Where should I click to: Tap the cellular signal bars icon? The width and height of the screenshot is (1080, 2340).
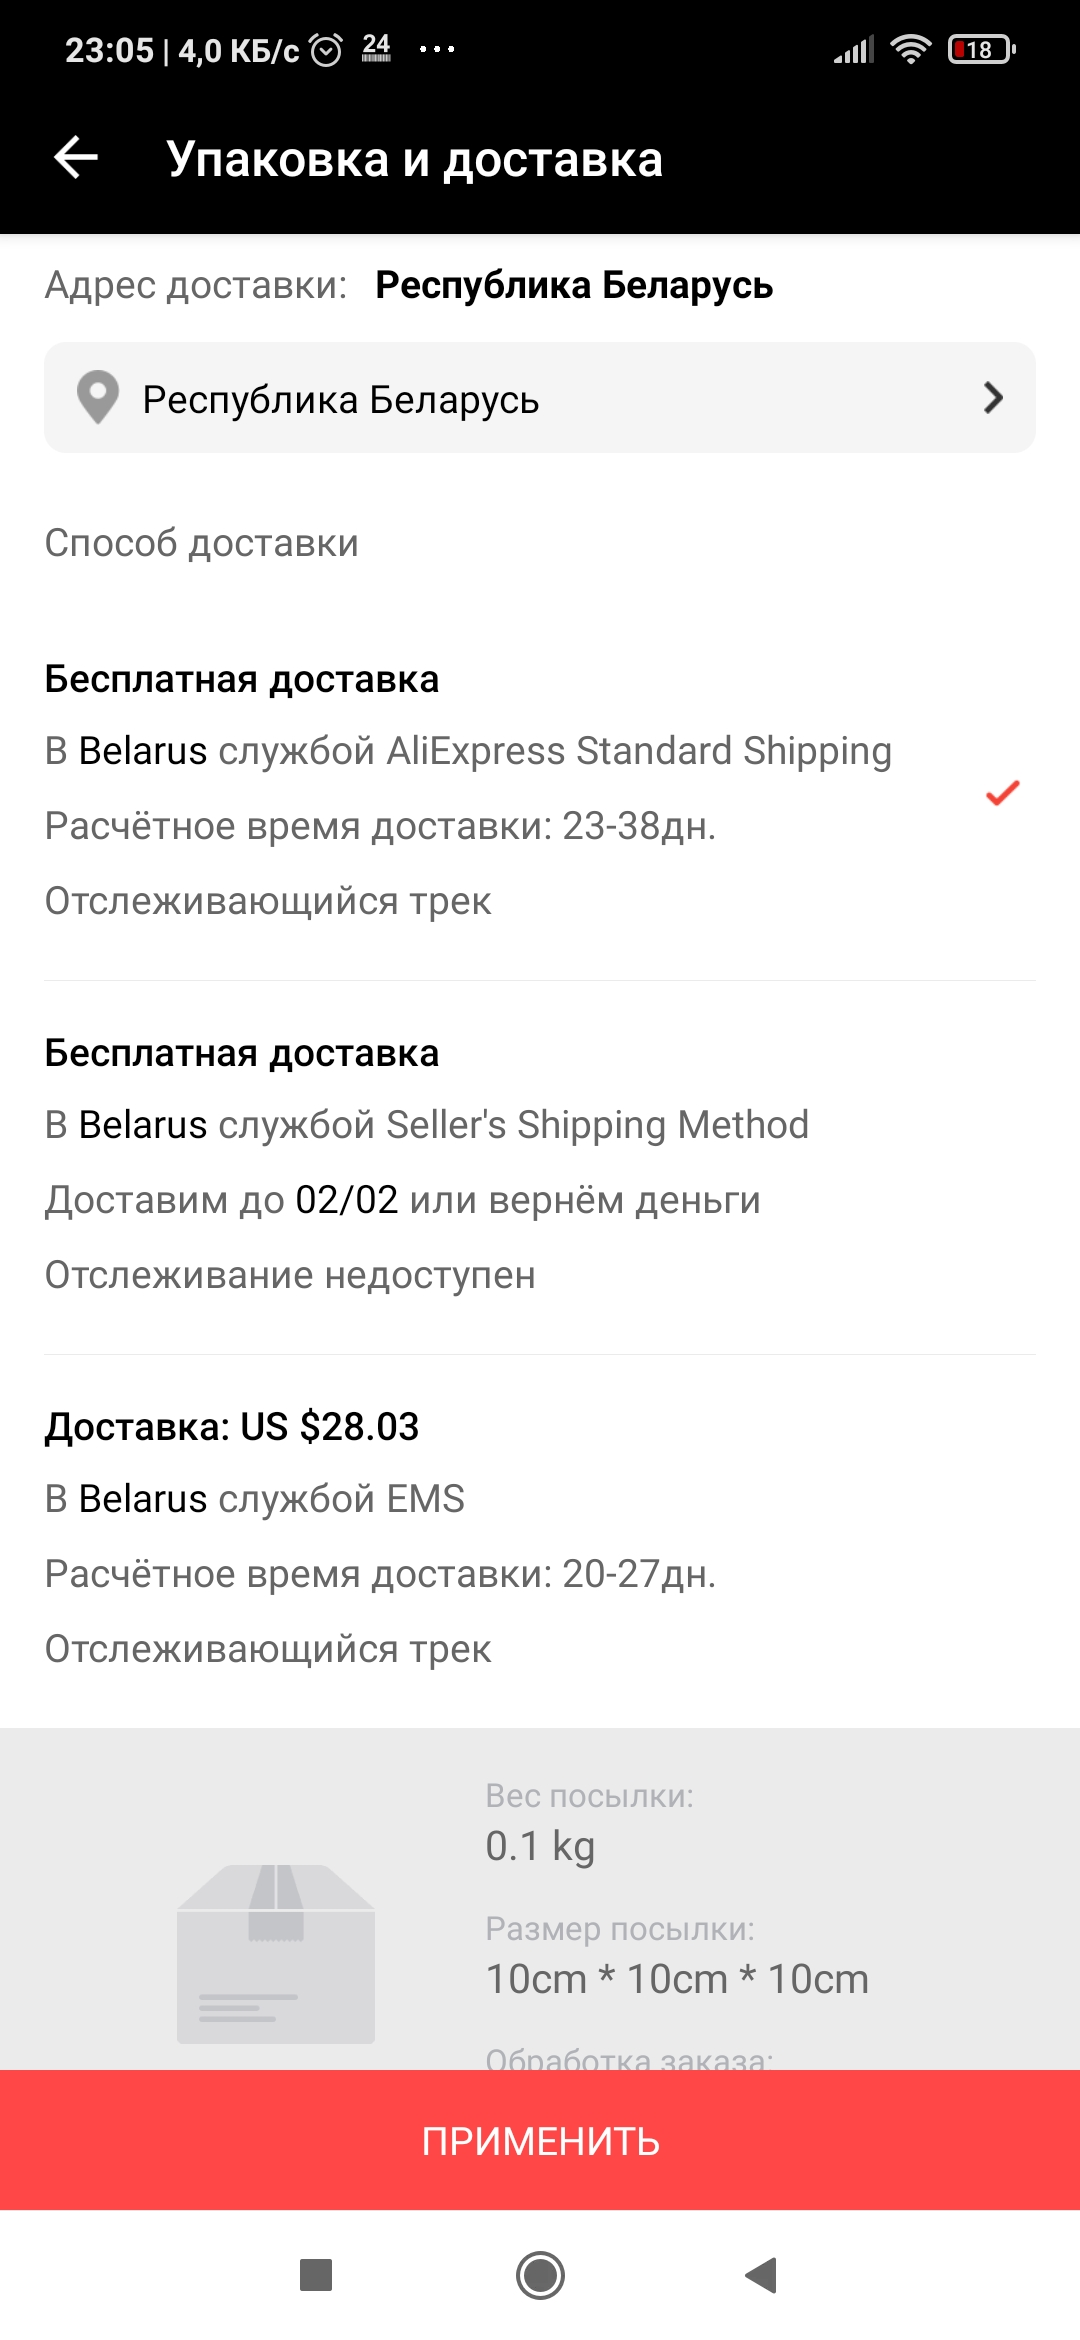point(854,49)
